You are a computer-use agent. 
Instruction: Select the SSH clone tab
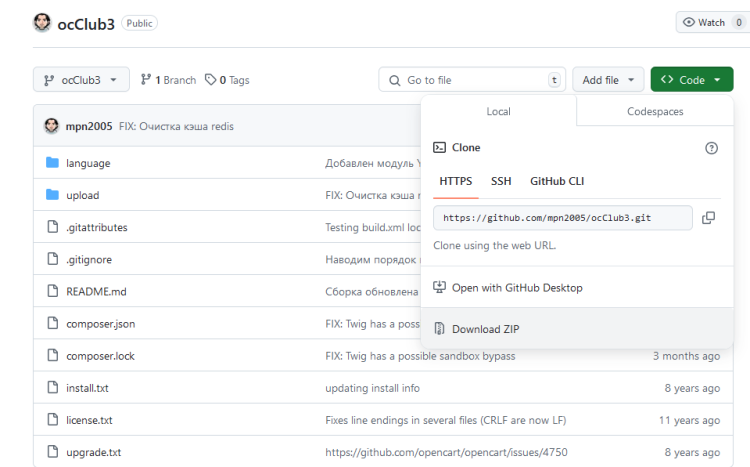[501, 181]
